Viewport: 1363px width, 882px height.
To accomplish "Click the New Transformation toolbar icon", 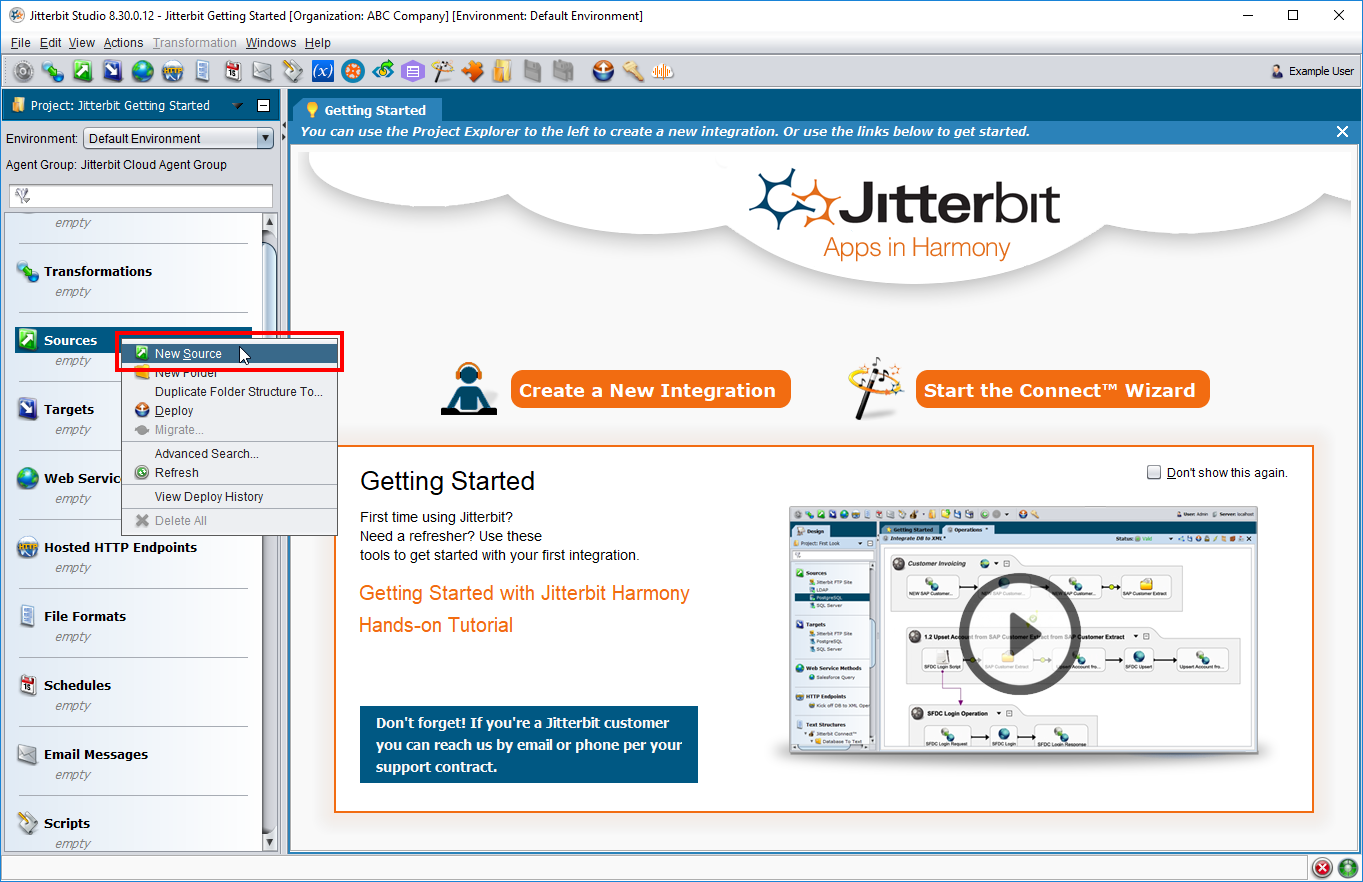I will pos(52,71).
